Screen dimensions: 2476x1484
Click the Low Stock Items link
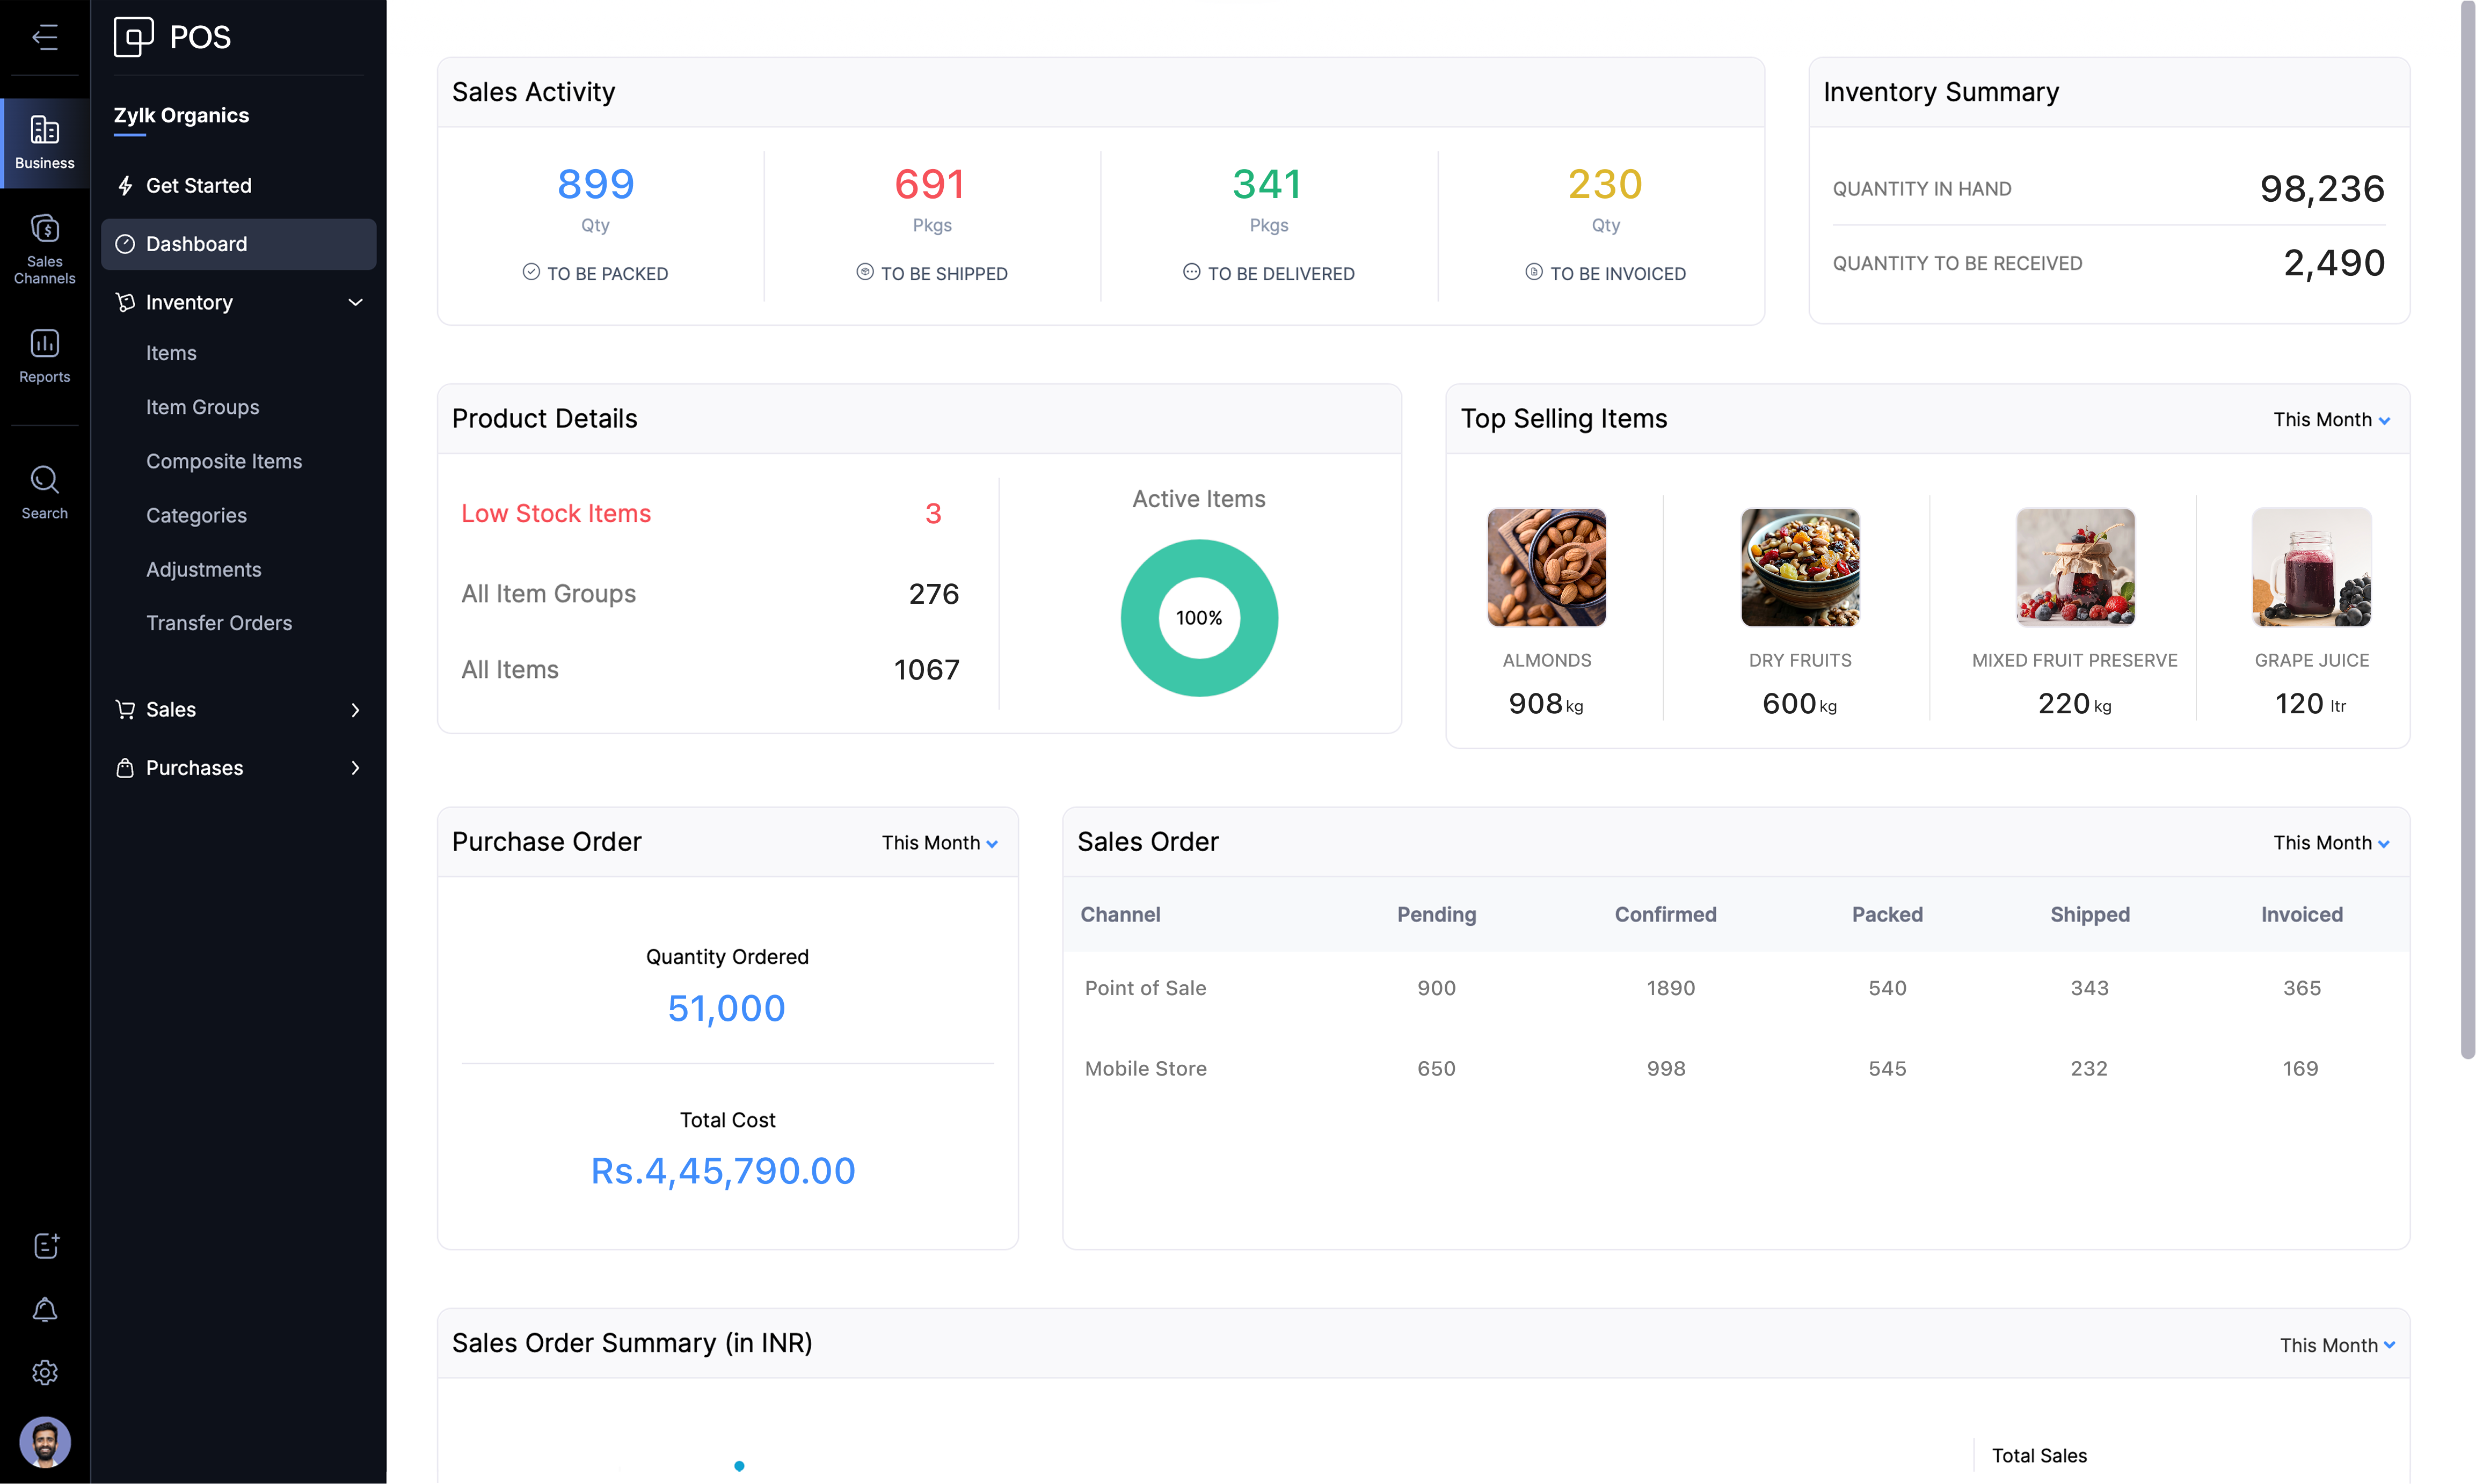coord(556,513)
